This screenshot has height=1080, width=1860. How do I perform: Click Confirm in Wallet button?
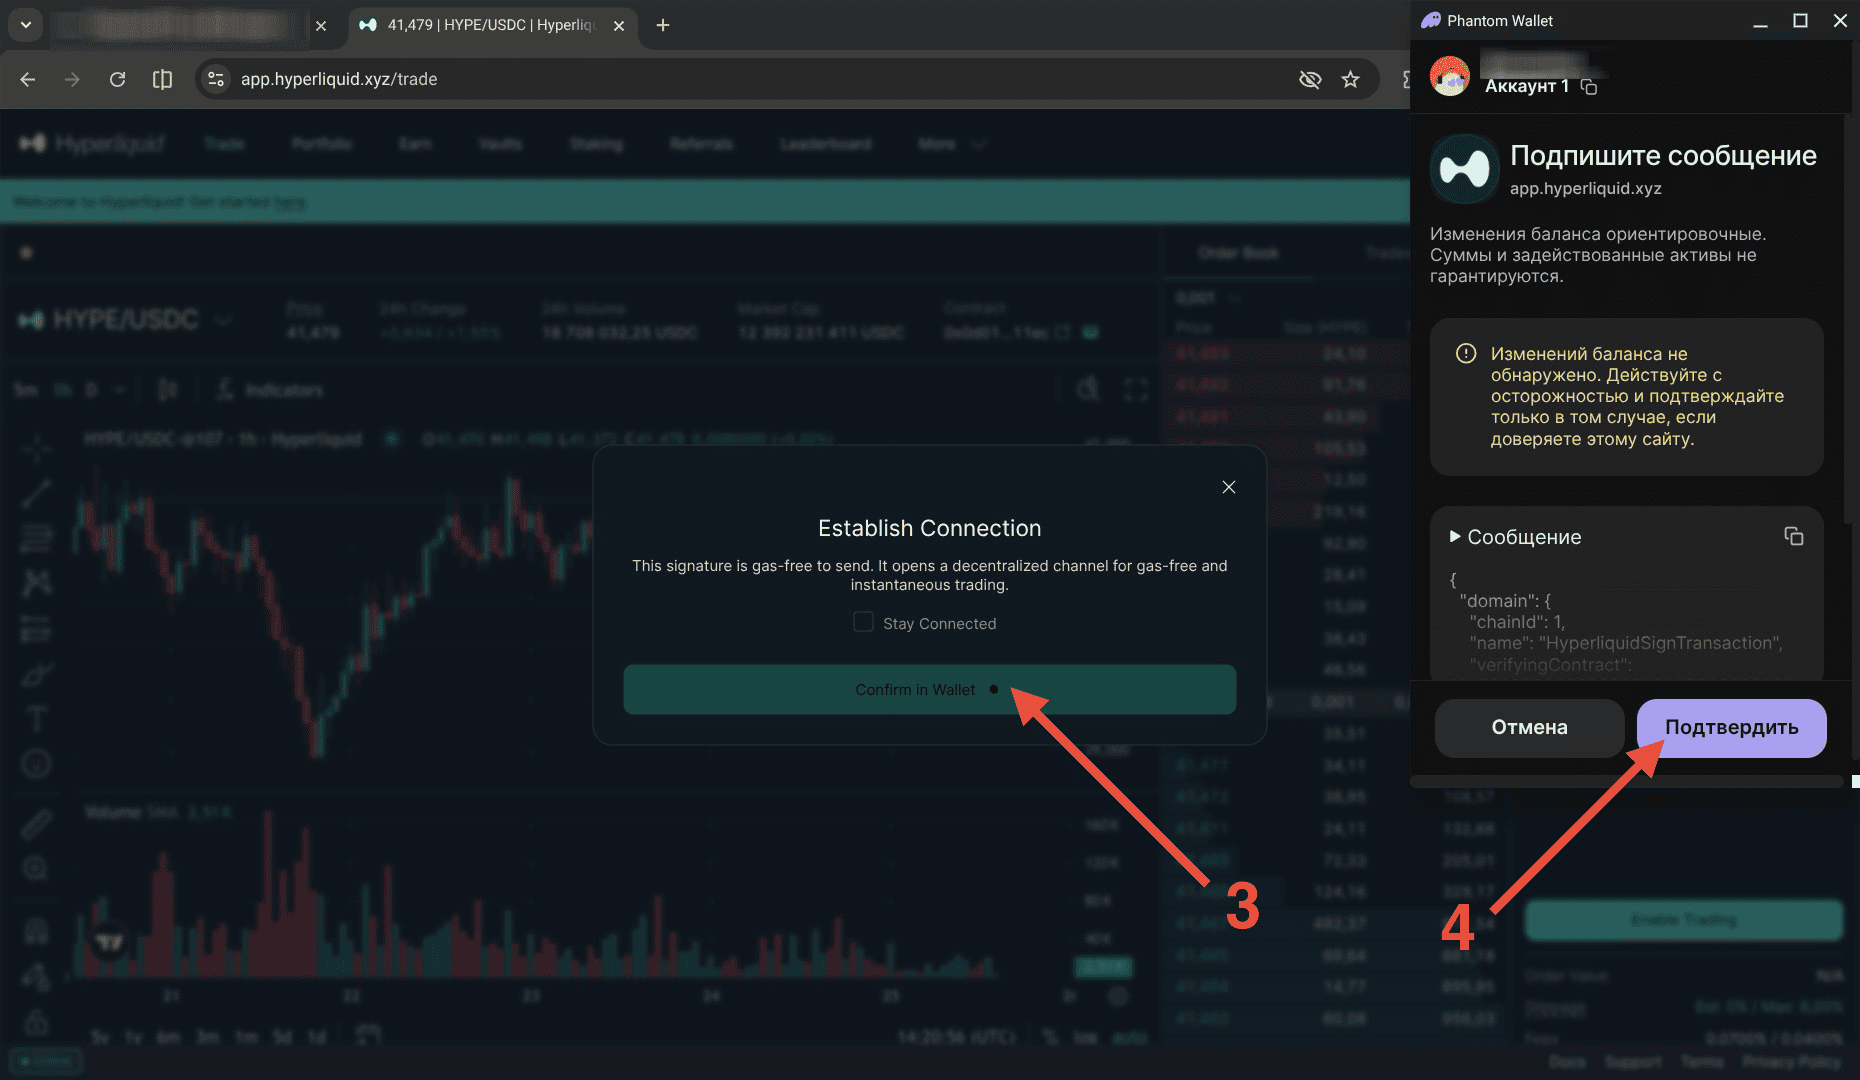click(x=929, y=690)
